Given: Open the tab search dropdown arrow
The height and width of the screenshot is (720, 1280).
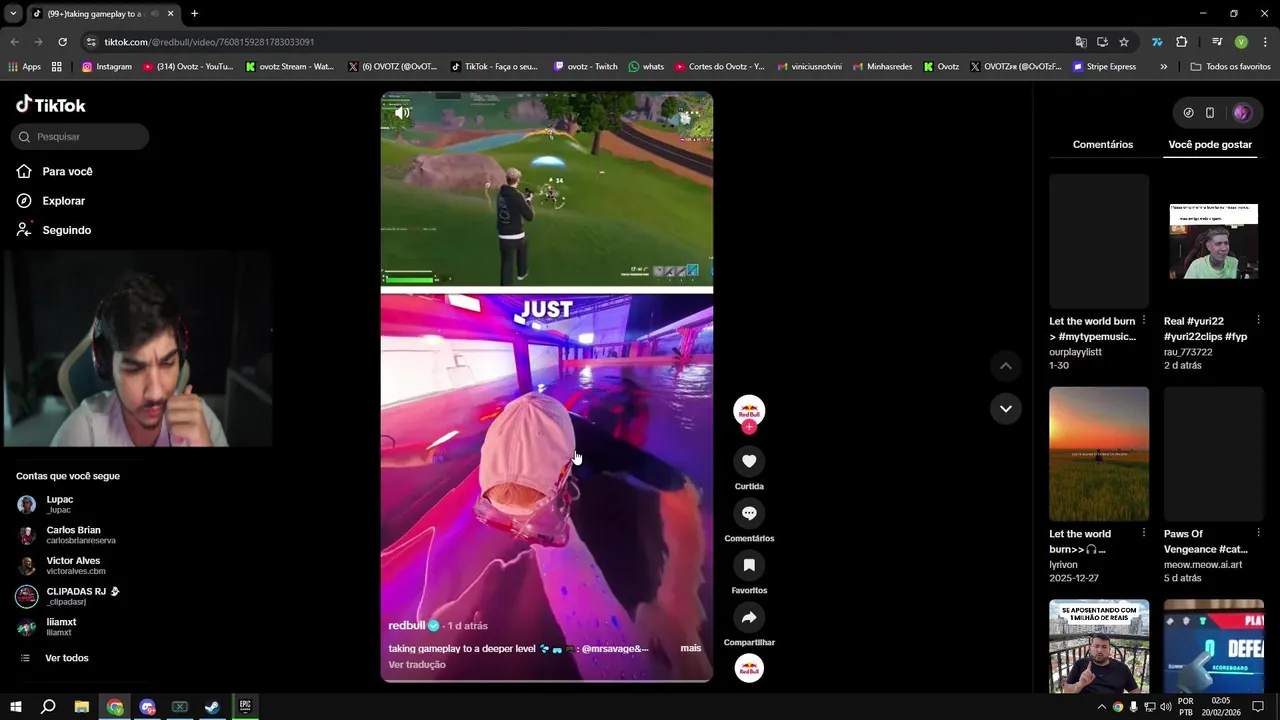Looking at the screenshot, I should tap(13, 14).
